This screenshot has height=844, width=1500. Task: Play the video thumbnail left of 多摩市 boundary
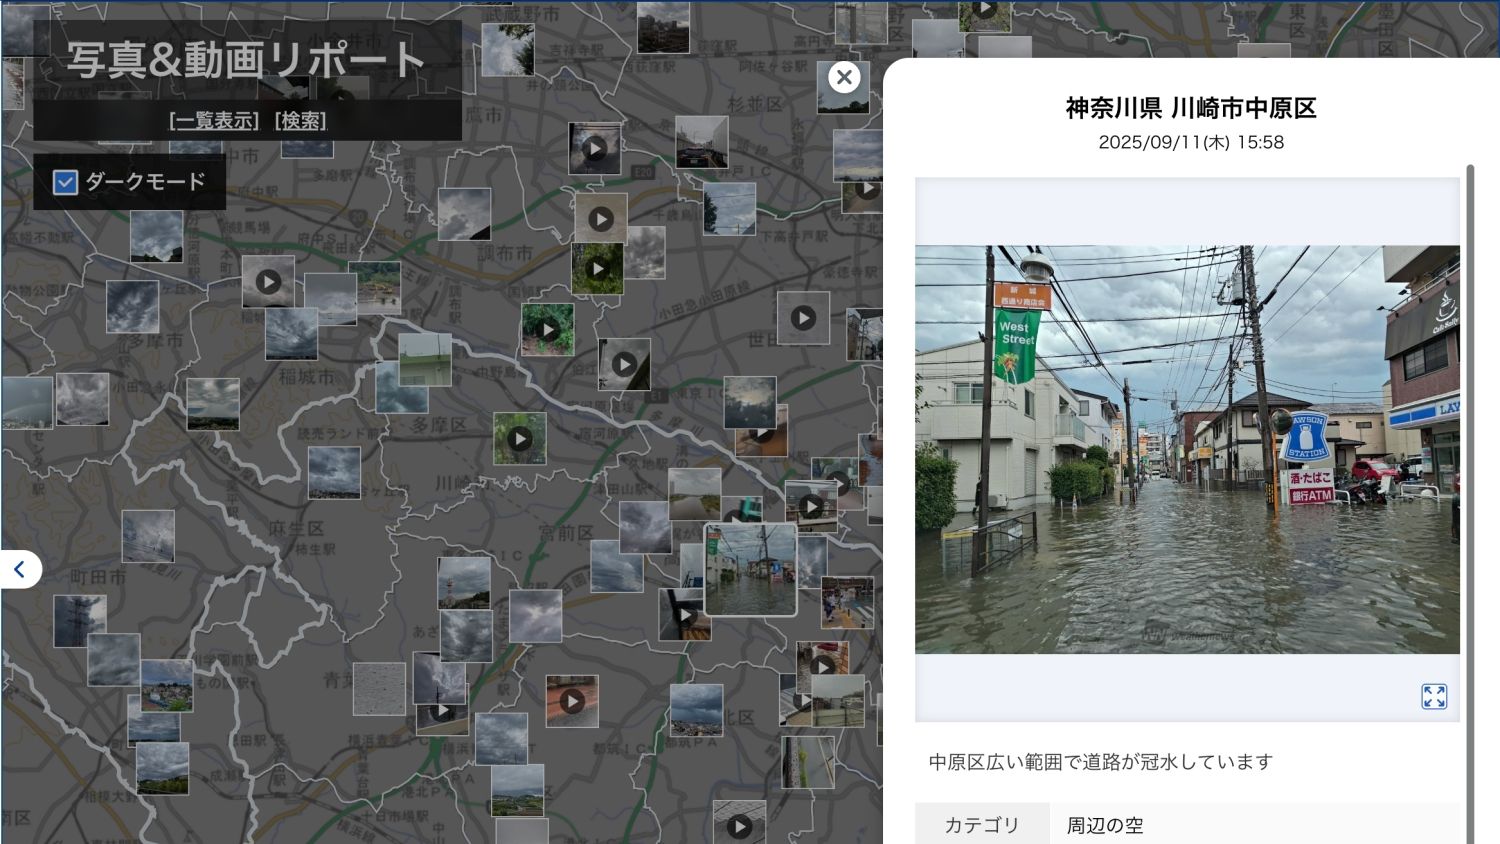click(268, 282)
